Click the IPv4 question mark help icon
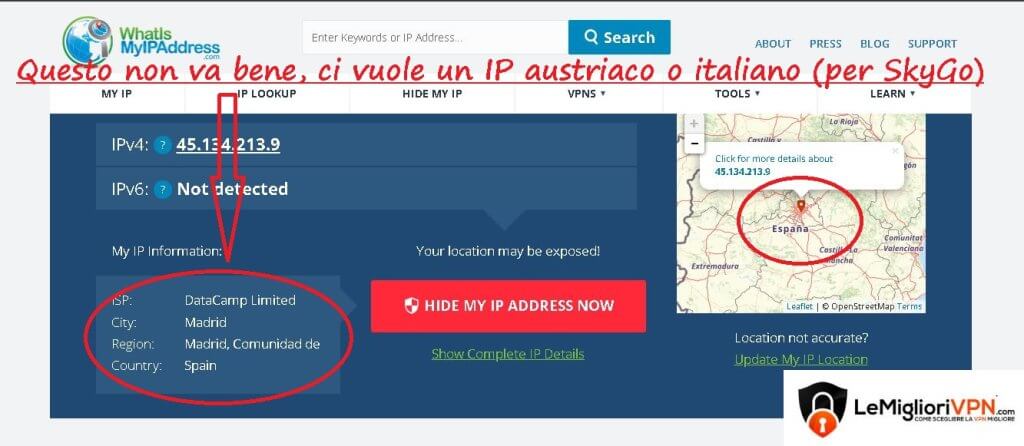This screenshot has width=1024, height=446. tap(163, 145)
